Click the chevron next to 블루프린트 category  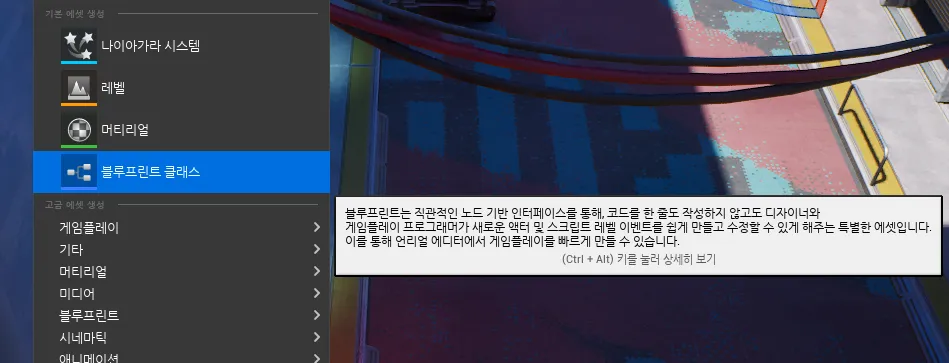(317, 315)
